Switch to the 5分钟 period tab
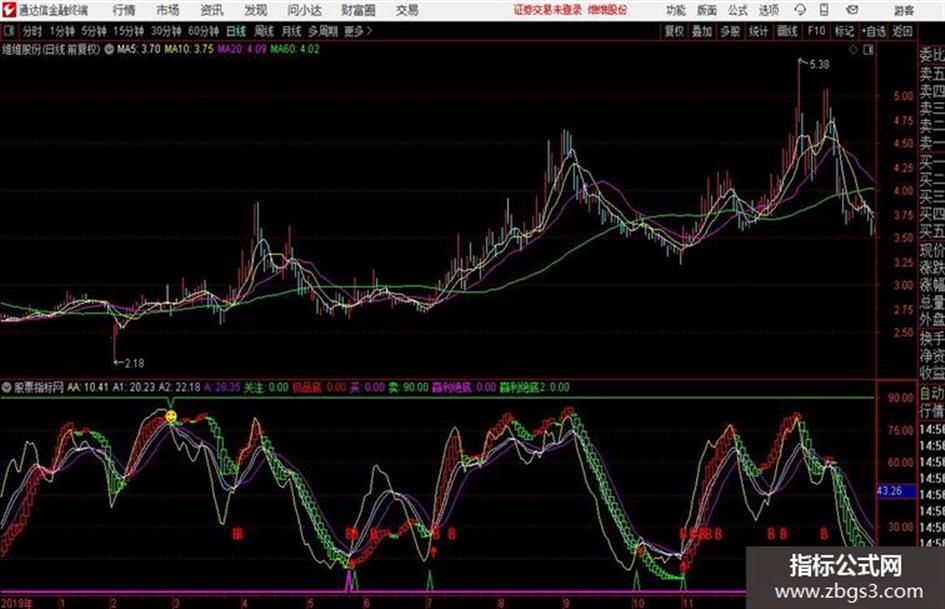 coord(94,31)
